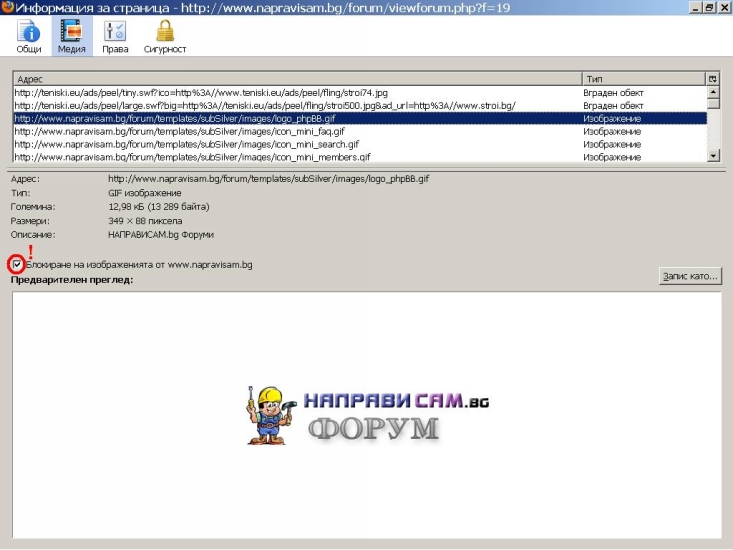Select the tiny.swf row in media list
This screenshot has width=733, height=550.
click(x=360, y=93)
